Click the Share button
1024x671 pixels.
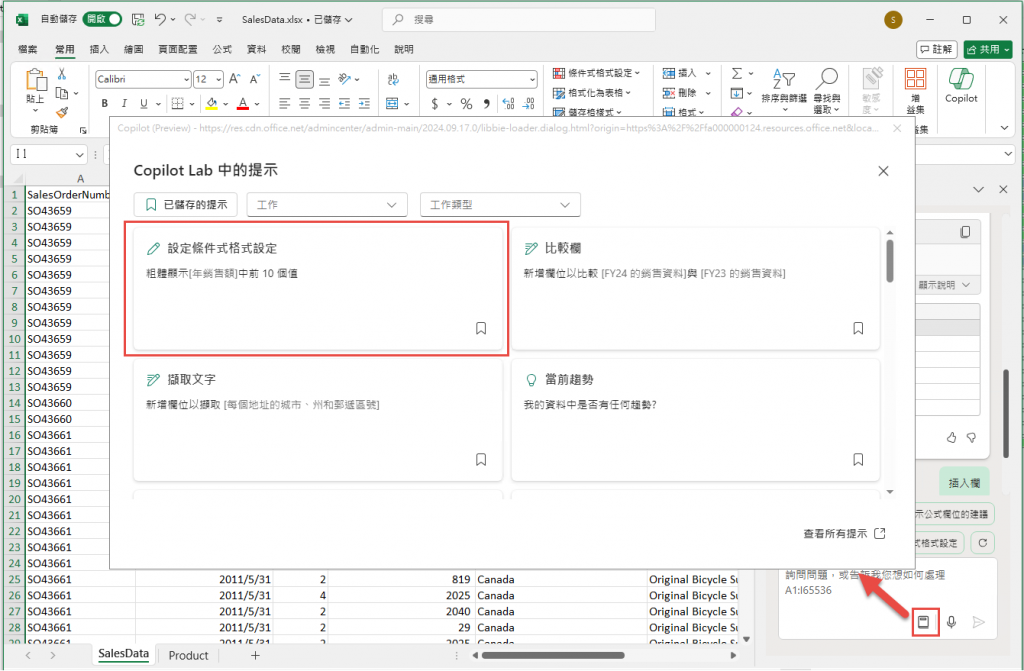click(987, 49)
